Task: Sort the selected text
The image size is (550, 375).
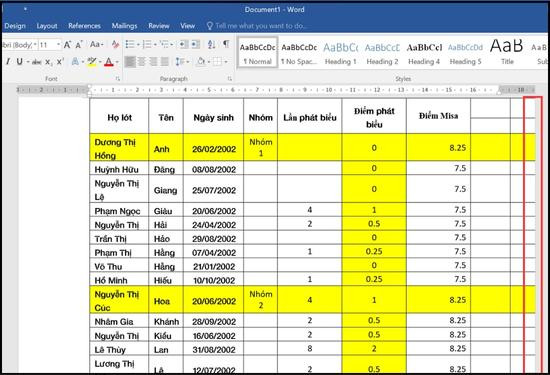Action: tap(211, 44)
